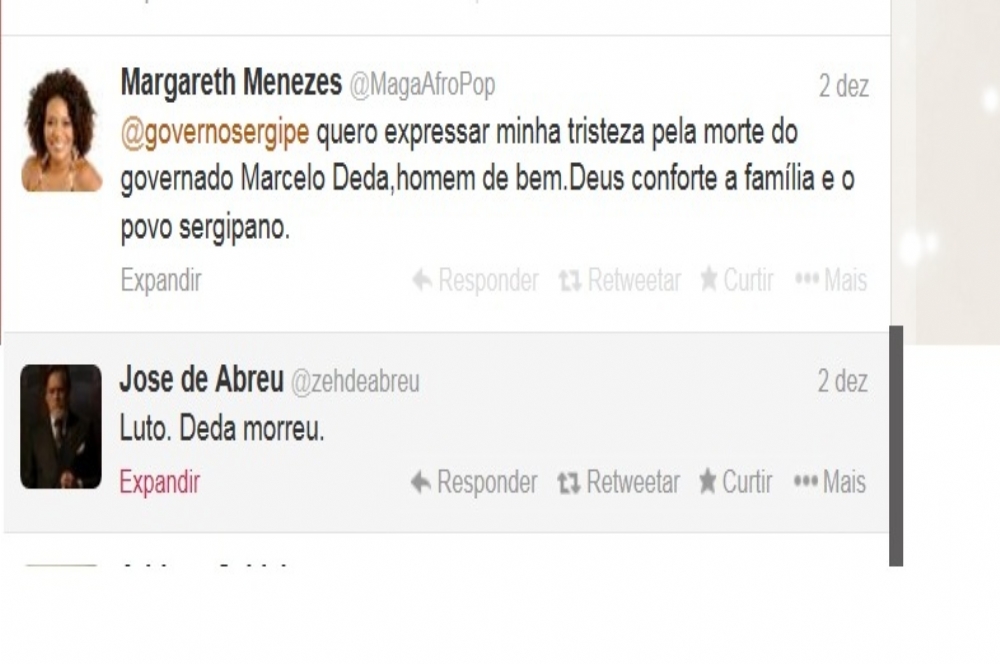The width and height of the screenshot is (1000, 664).
Task: Click the @MagaAfroPop handle
Action: (422, 85)
